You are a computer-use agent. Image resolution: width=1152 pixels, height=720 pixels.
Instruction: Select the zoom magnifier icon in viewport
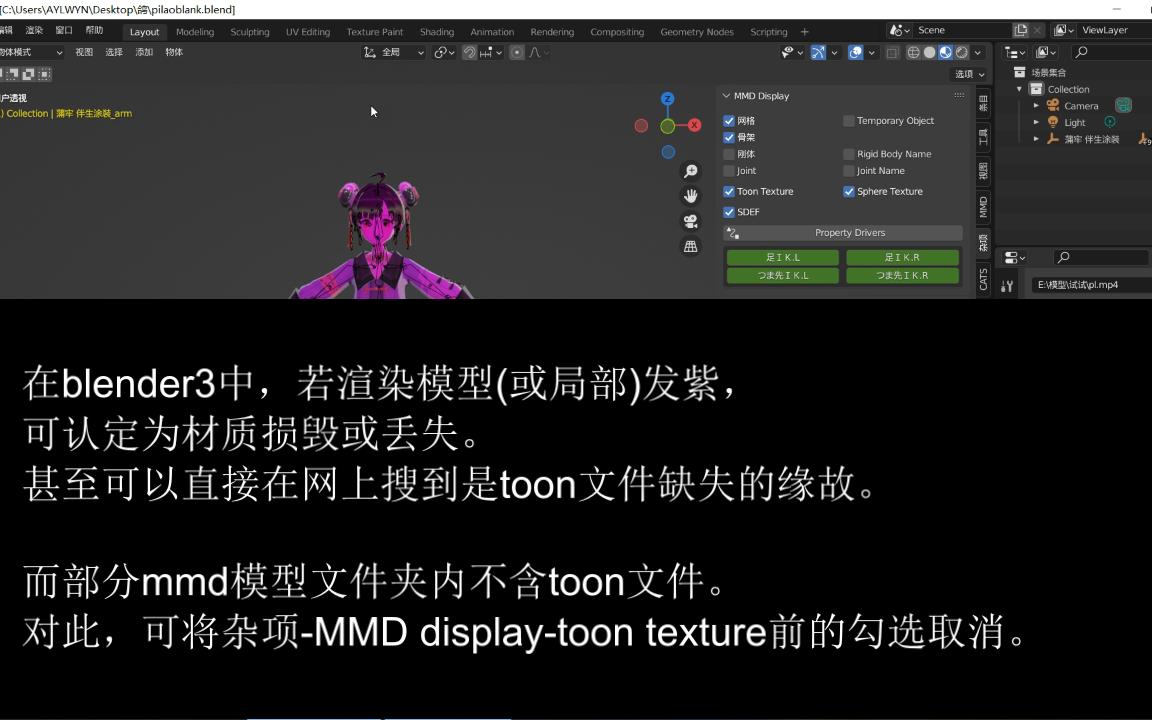click(x=690, y=171)
